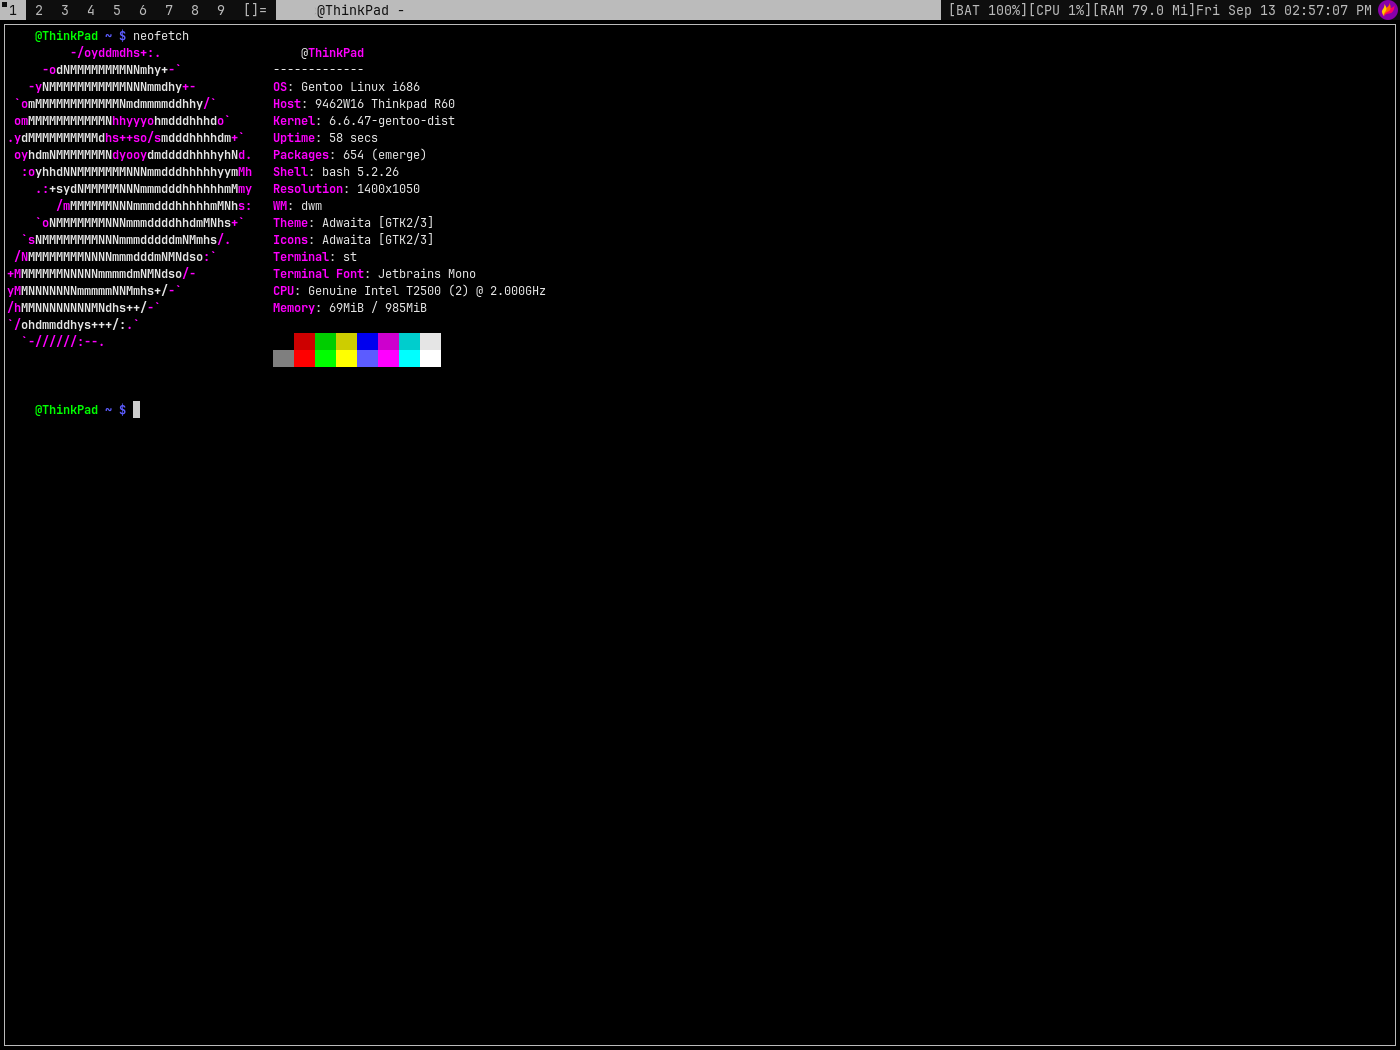Toggle the []= tiling layout symbol

(255, 10)
